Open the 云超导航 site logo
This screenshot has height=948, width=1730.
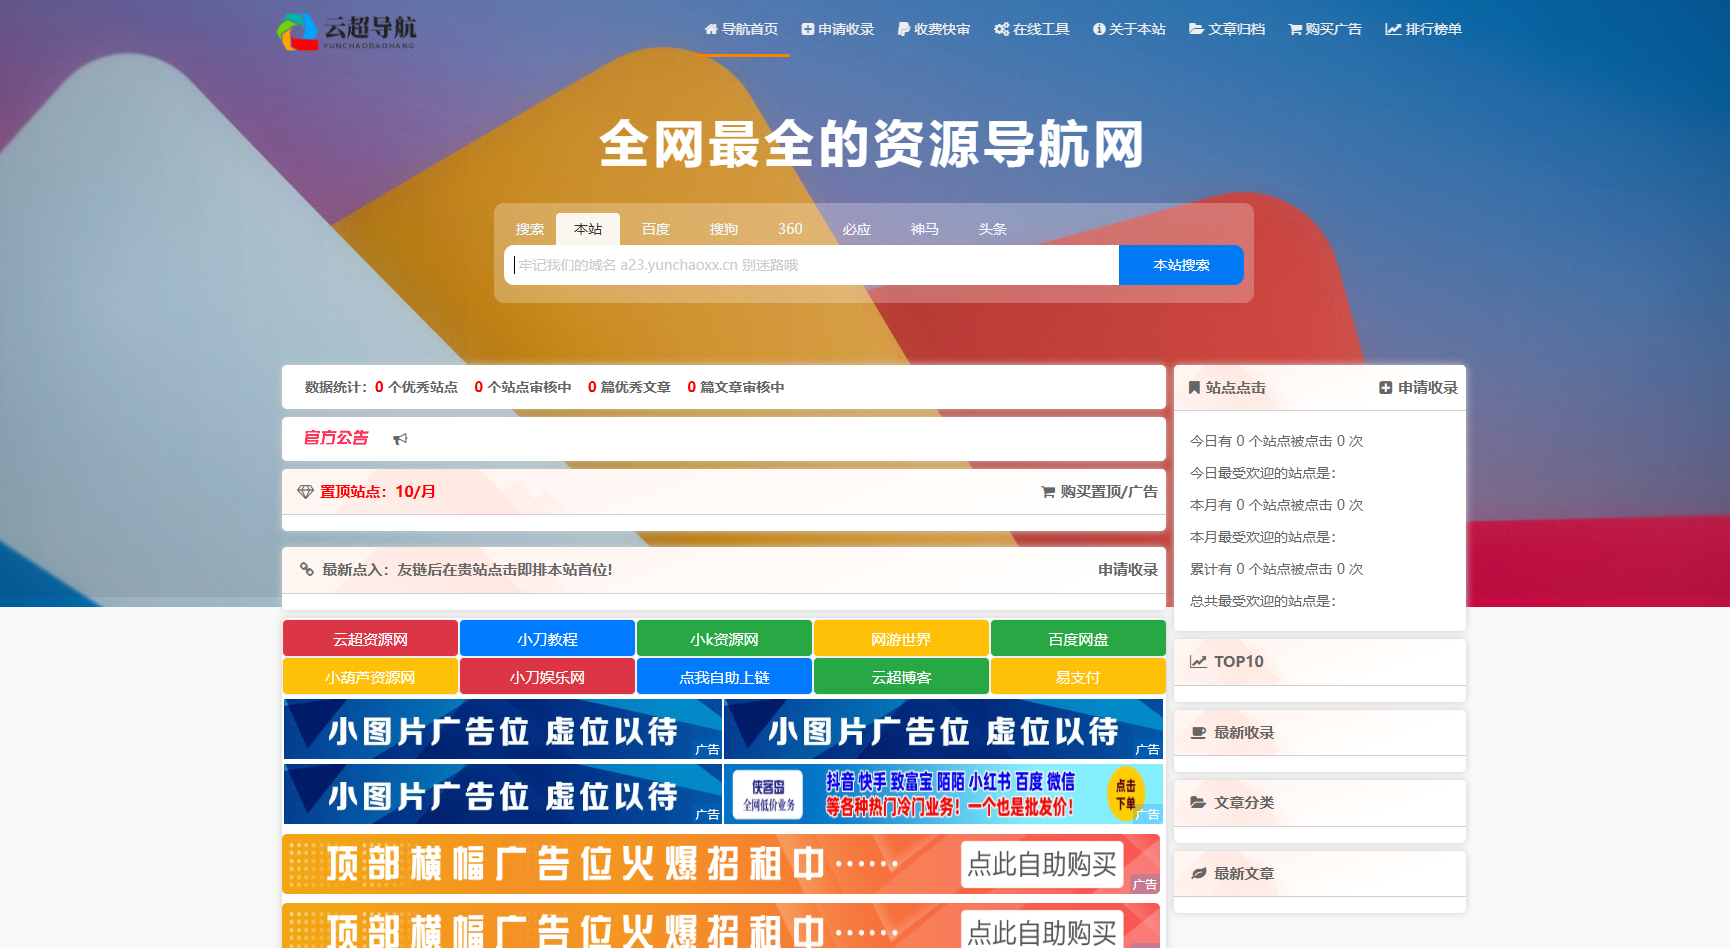tap(348, 30)
